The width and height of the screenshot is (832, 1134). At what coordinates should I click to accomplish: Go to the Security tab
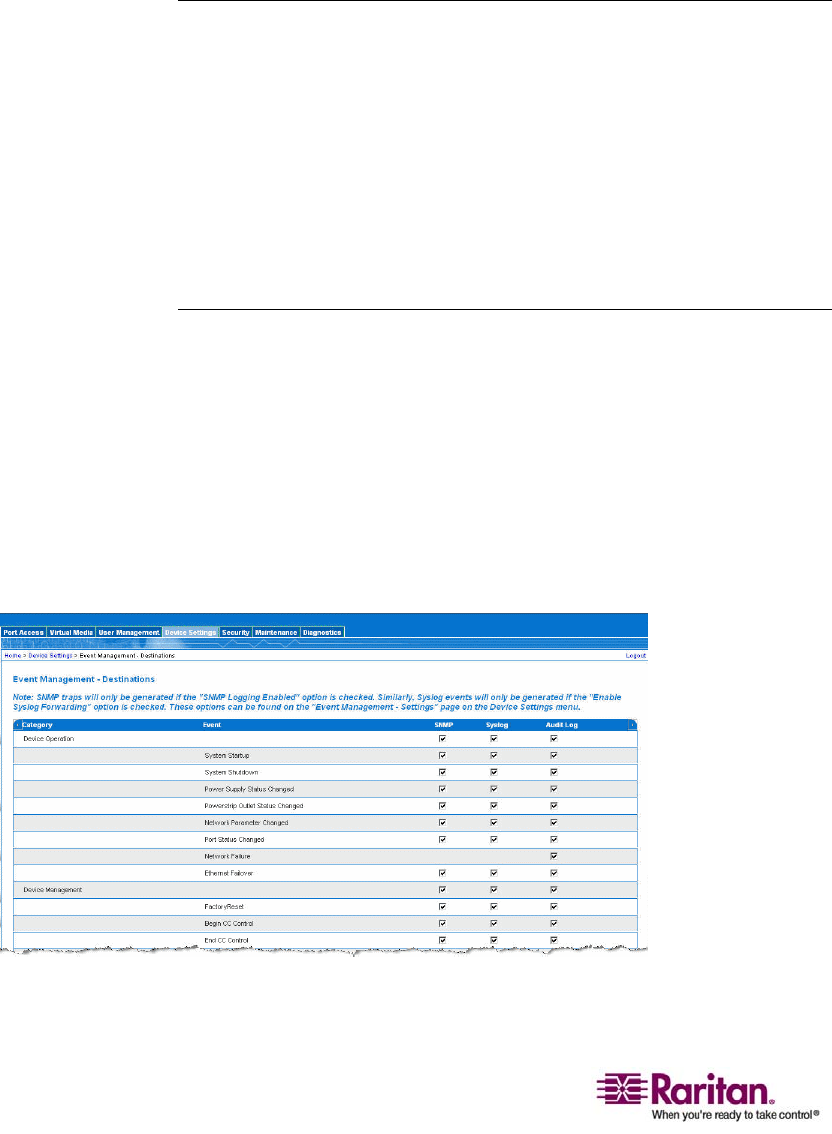pos(236,632)
